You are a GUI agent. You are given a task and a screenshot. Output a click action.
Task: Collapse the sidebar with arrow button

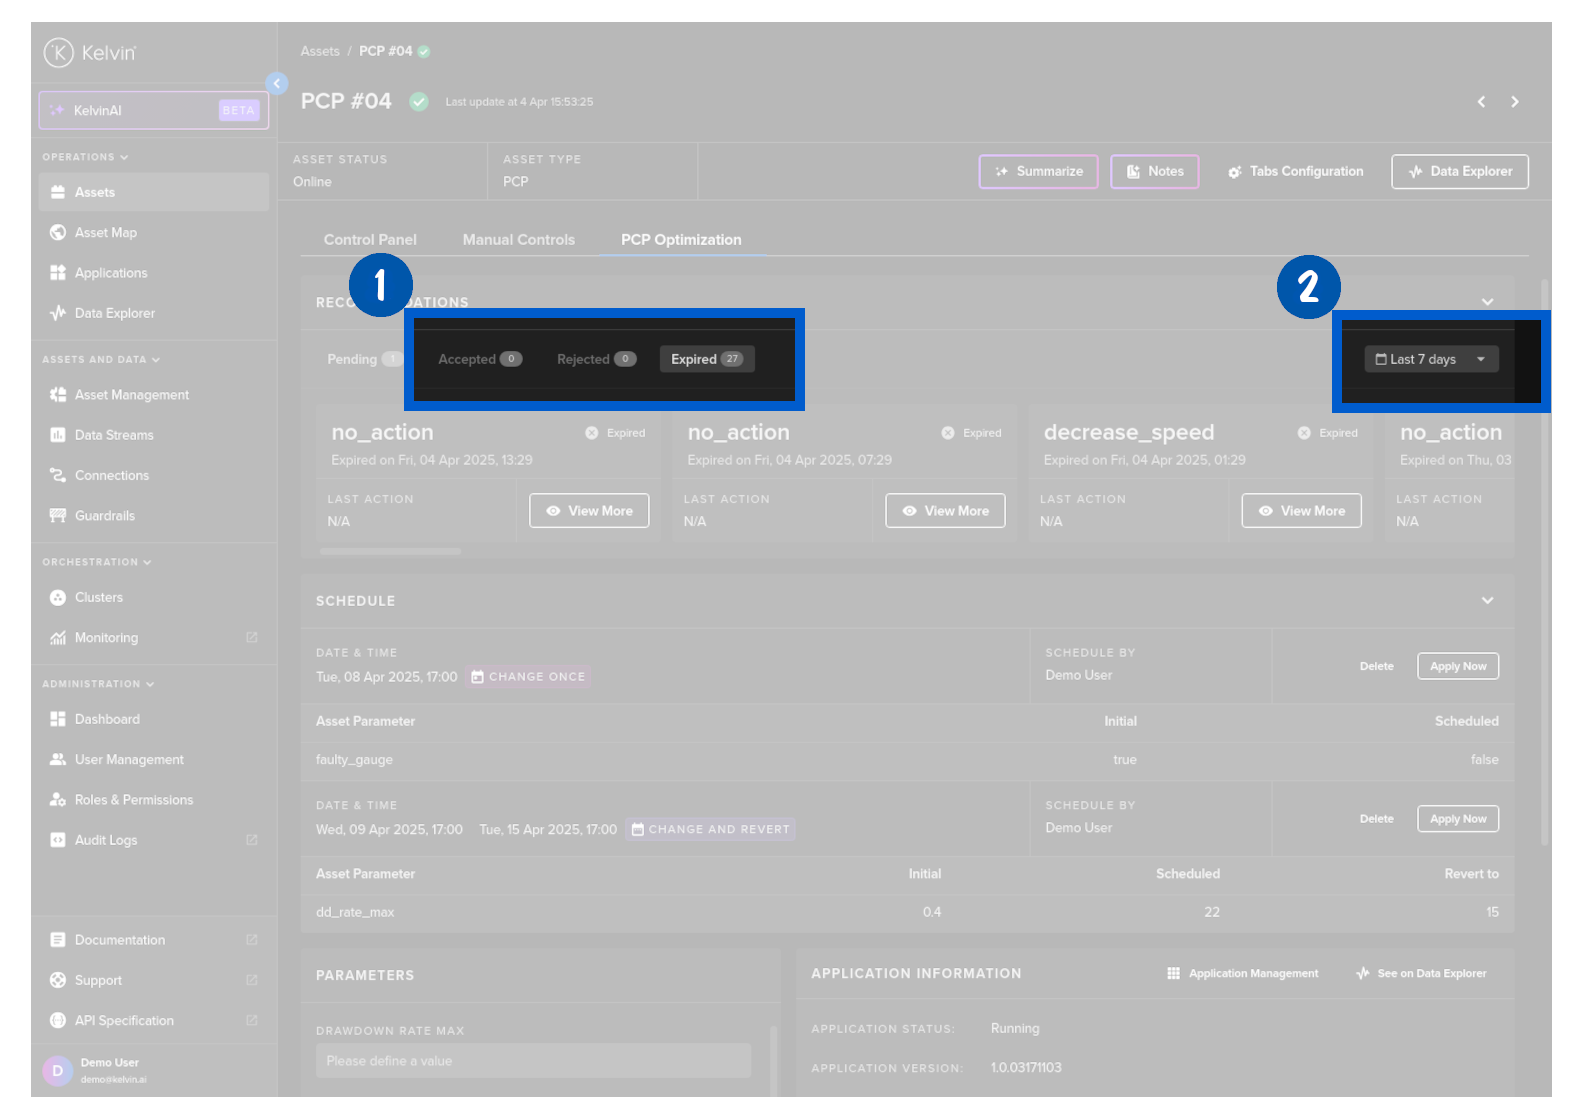tap(277, 83)
